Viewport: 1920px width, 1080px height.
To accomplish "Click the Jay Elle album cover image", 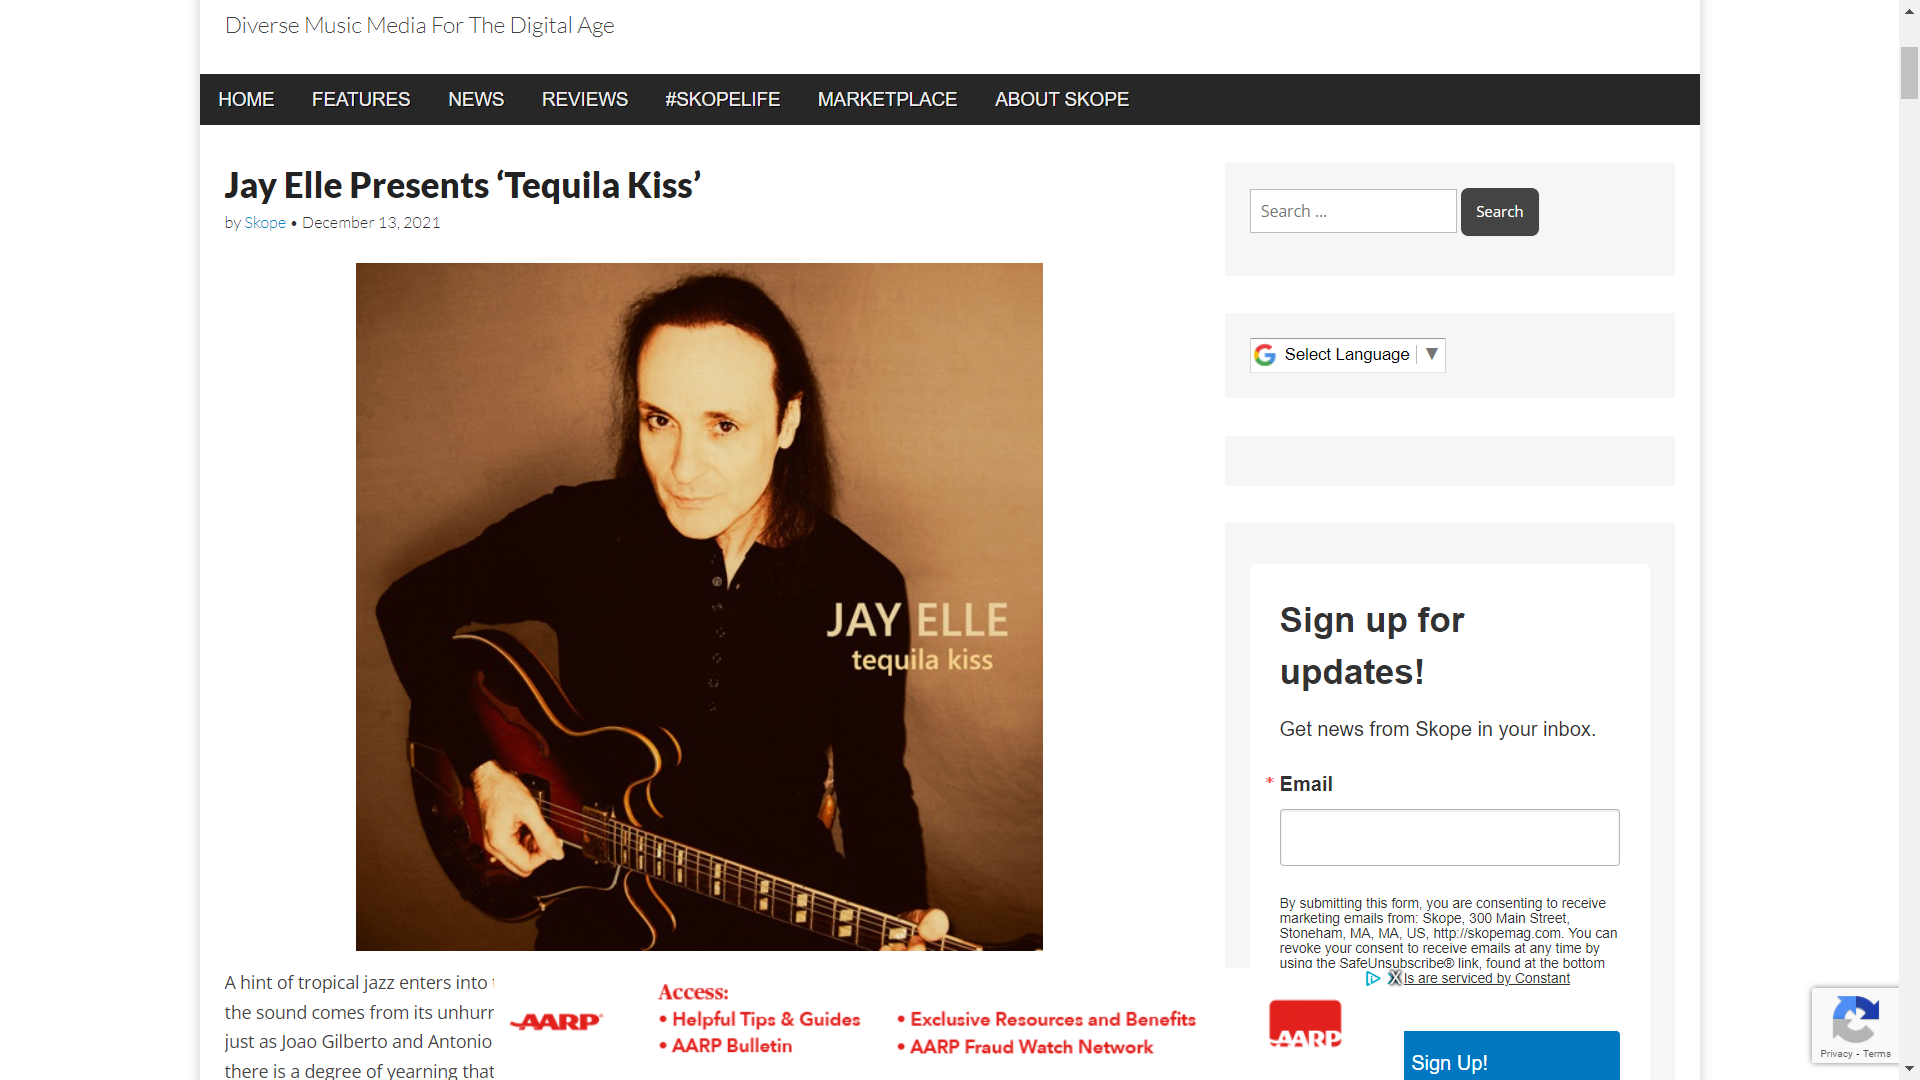I will 699,607.
